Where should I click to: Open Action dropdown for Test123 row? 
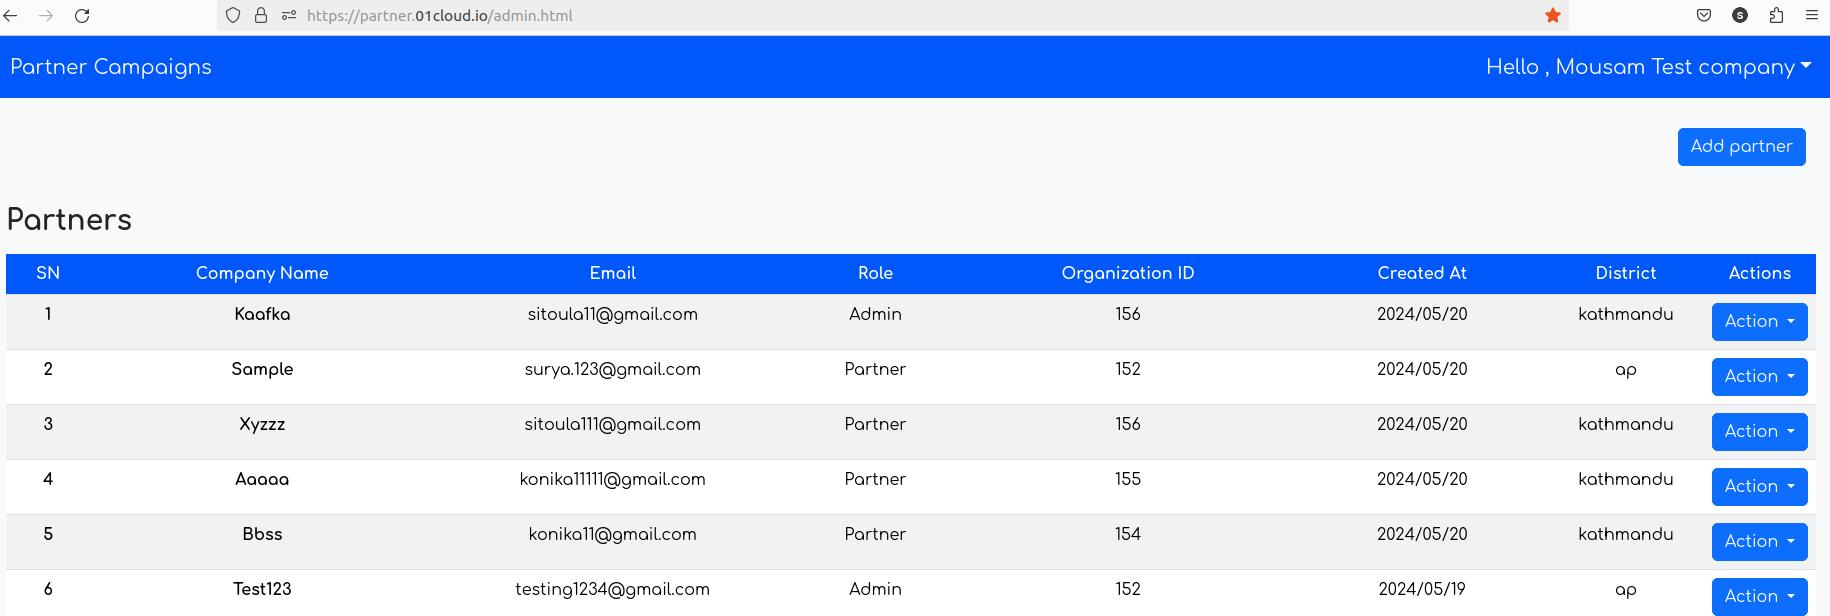pyautogui.click(x=1759, y=597)
